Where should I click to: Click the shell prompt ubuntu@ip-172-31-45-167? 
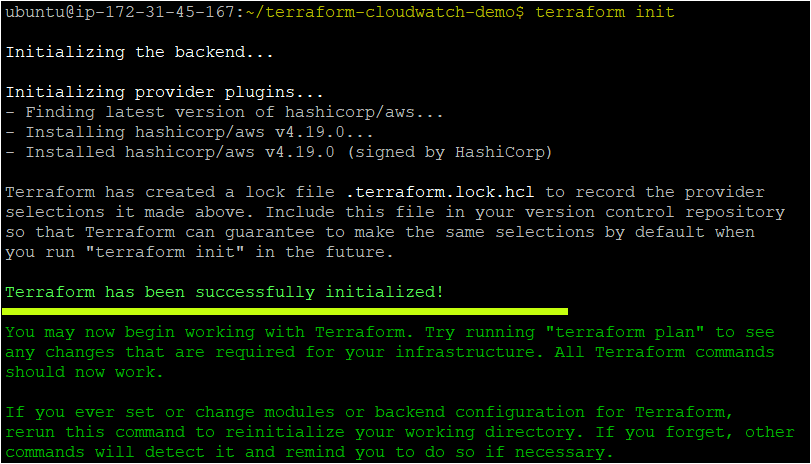click(x=121, y=12)
